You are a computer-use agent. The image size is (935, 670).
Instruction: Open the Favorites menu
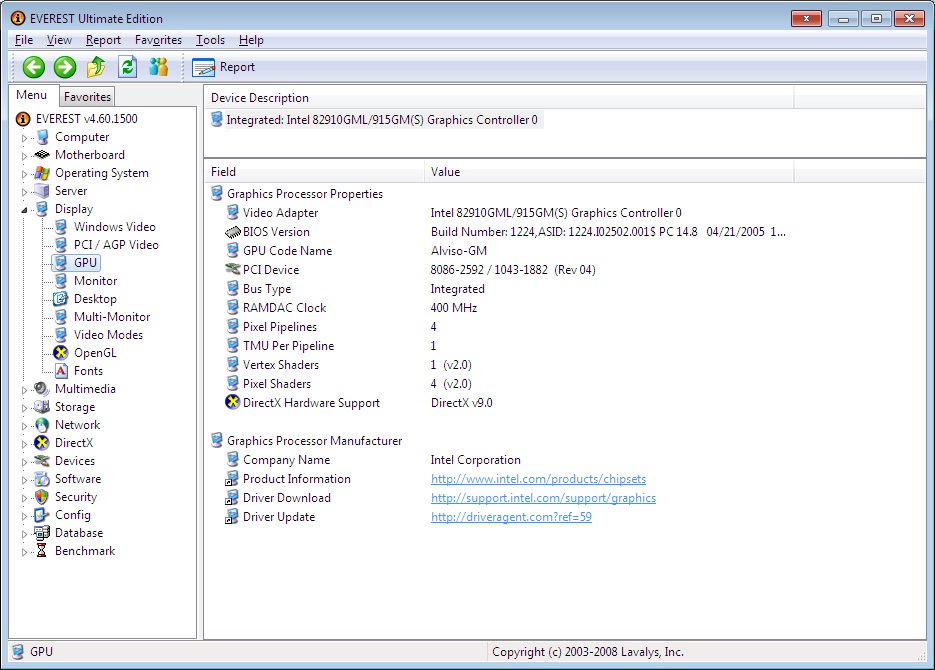[x=158, y=40]
